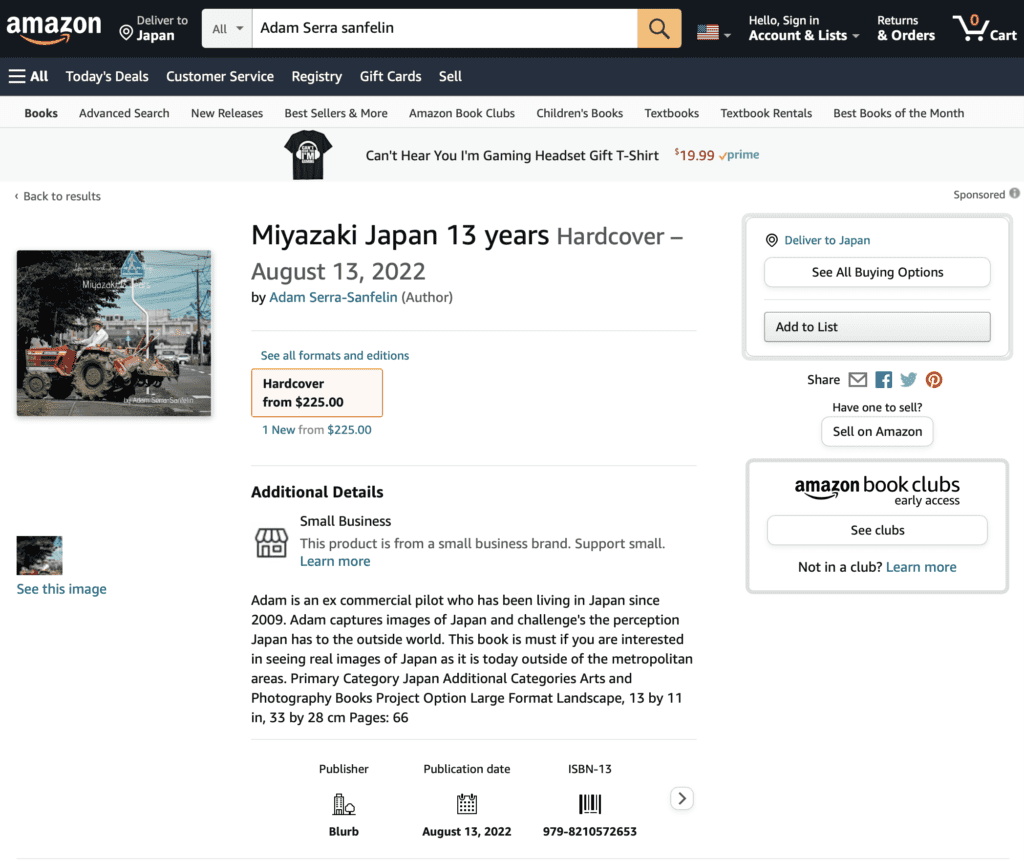Click See this image link
Viewport: 1024px width, 861px height.
(61, 589)
